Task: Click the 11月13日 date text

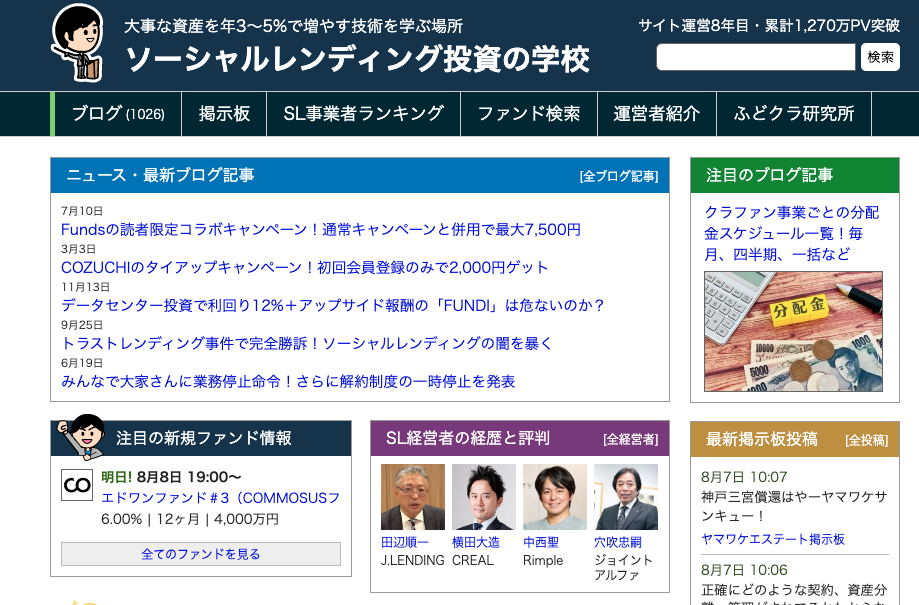Action: (86, 287)
